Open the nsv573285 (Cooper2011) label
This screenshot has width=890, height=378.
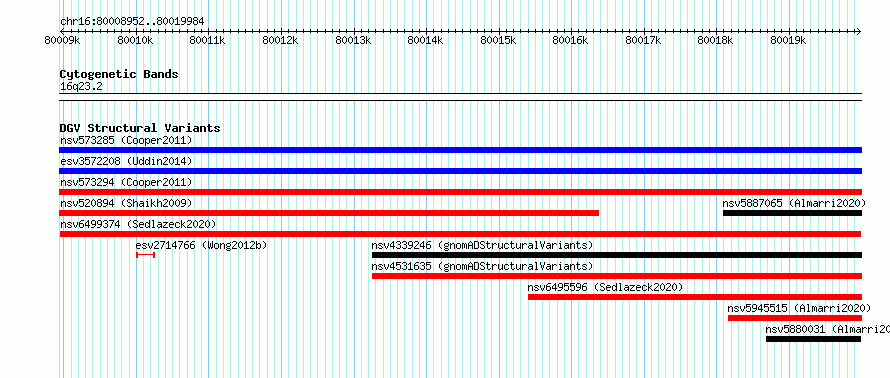126,140
